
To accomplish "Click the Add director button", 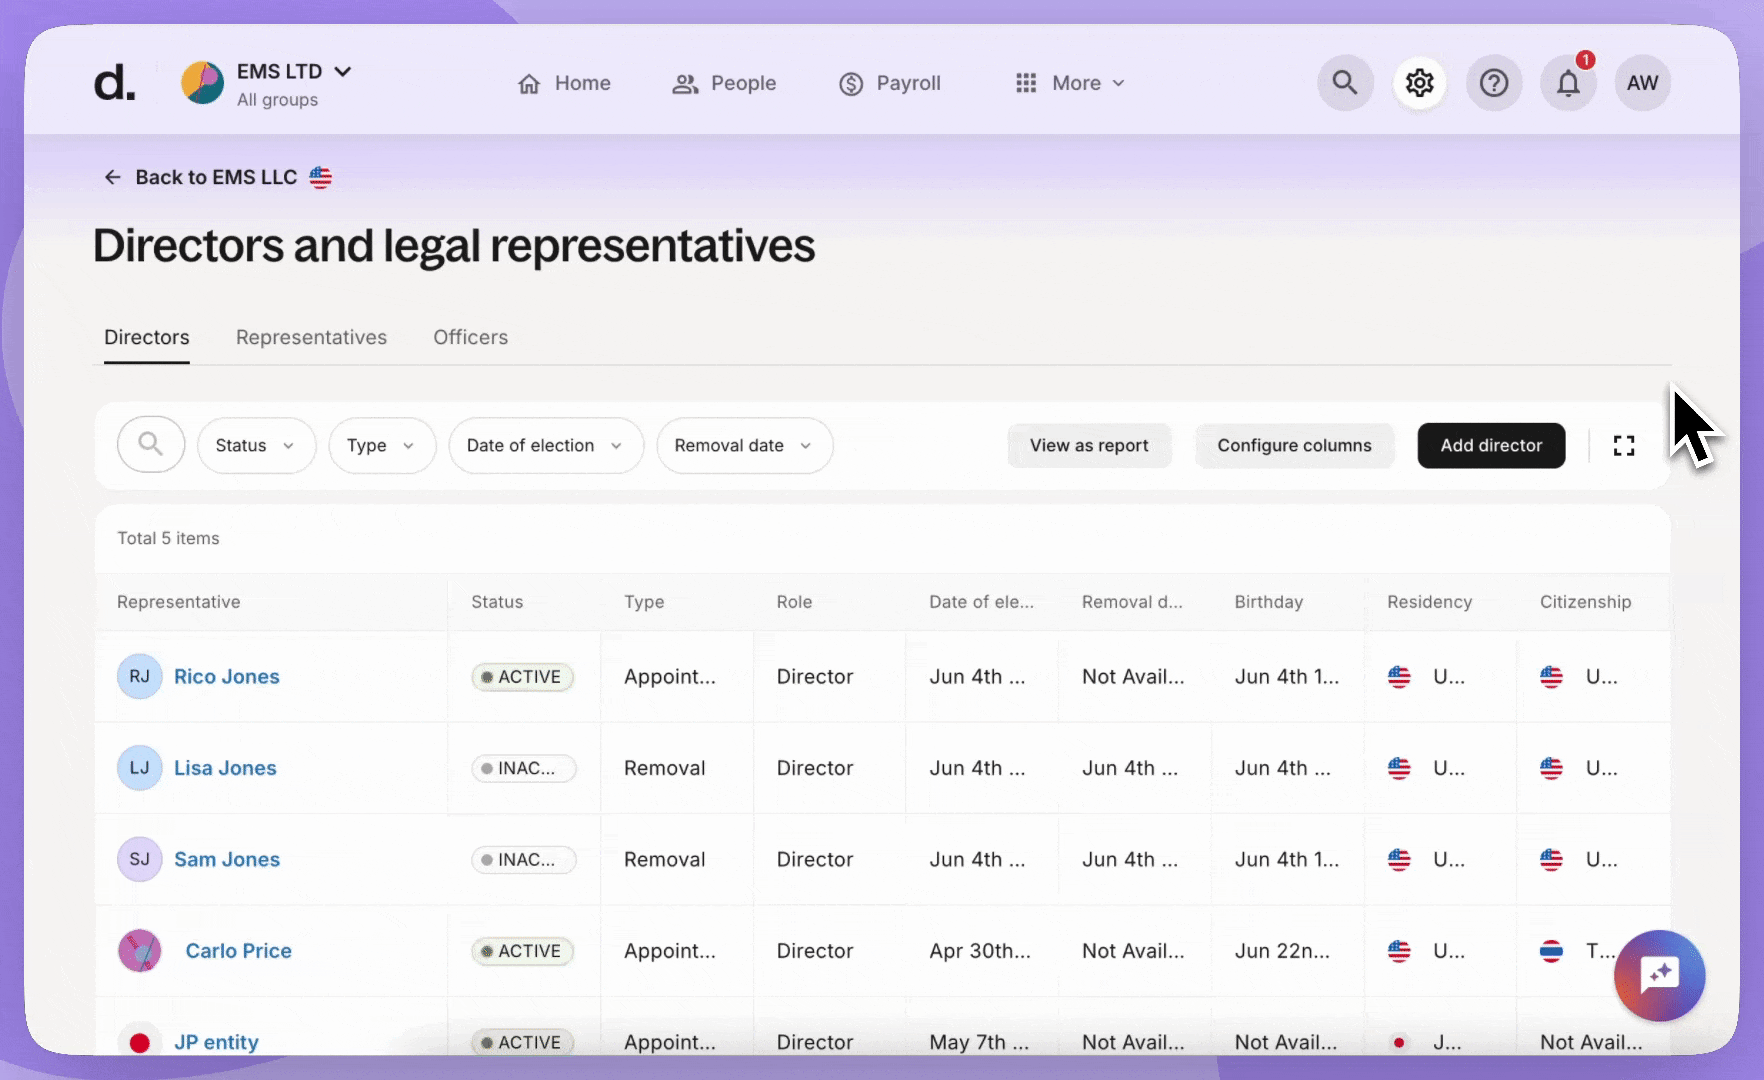I will [1490, 446].
